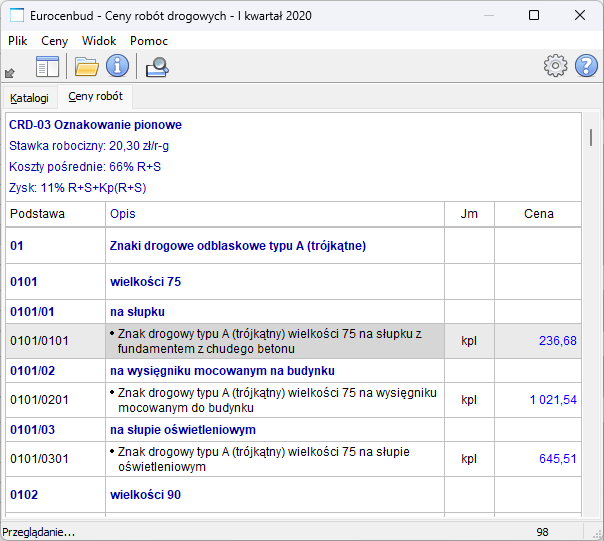
Task: Select the 0101/0301 lighting pole row
Action: coord(274,459)
